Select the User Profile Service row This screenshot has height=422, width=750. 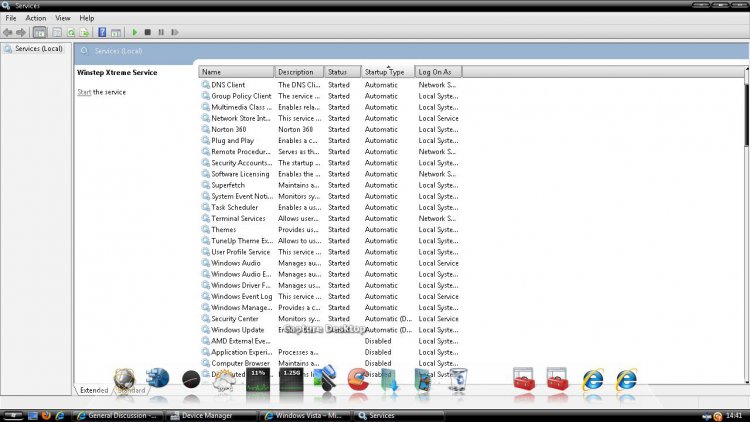[x=330, y=252]
